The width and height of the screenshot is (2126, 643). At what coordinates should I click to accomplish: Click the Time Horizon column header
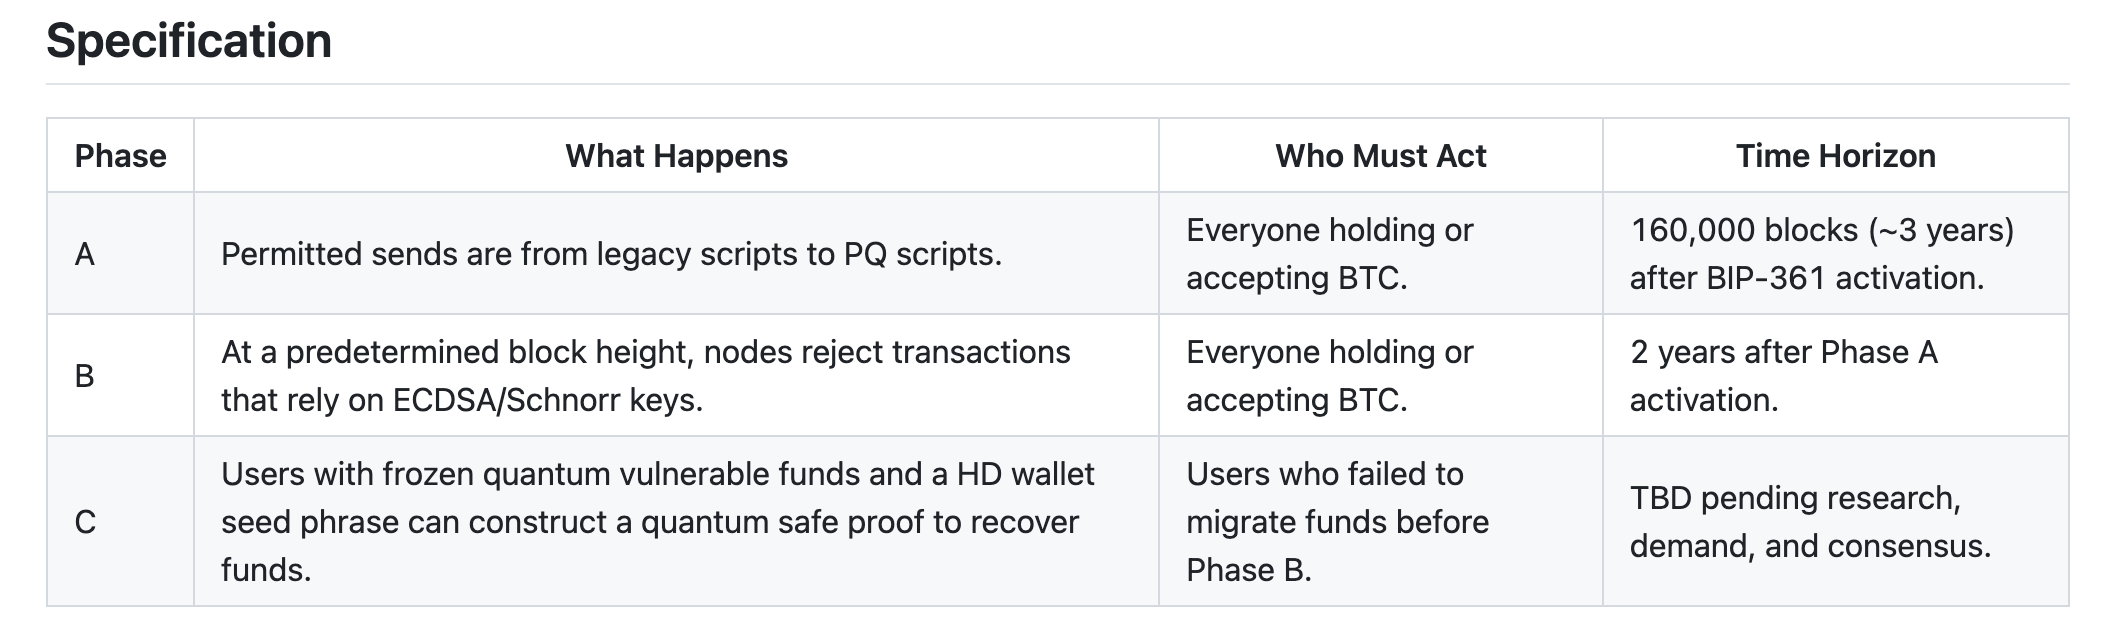point(1835,156)
